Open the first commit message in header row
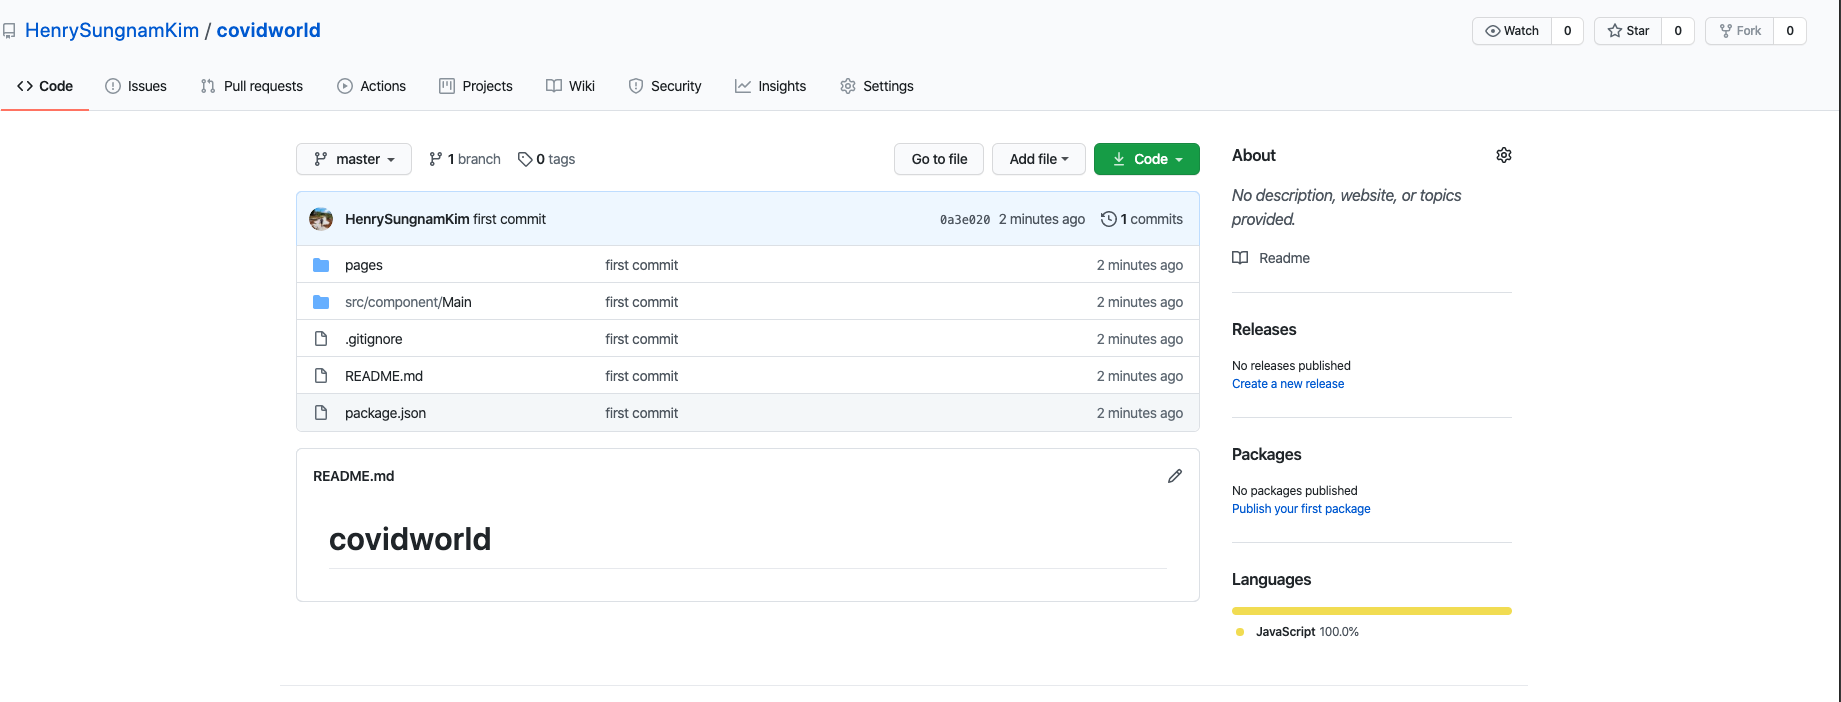Image resolution: width=1841 pixels, height=702 pixels. tap(509, 219)
